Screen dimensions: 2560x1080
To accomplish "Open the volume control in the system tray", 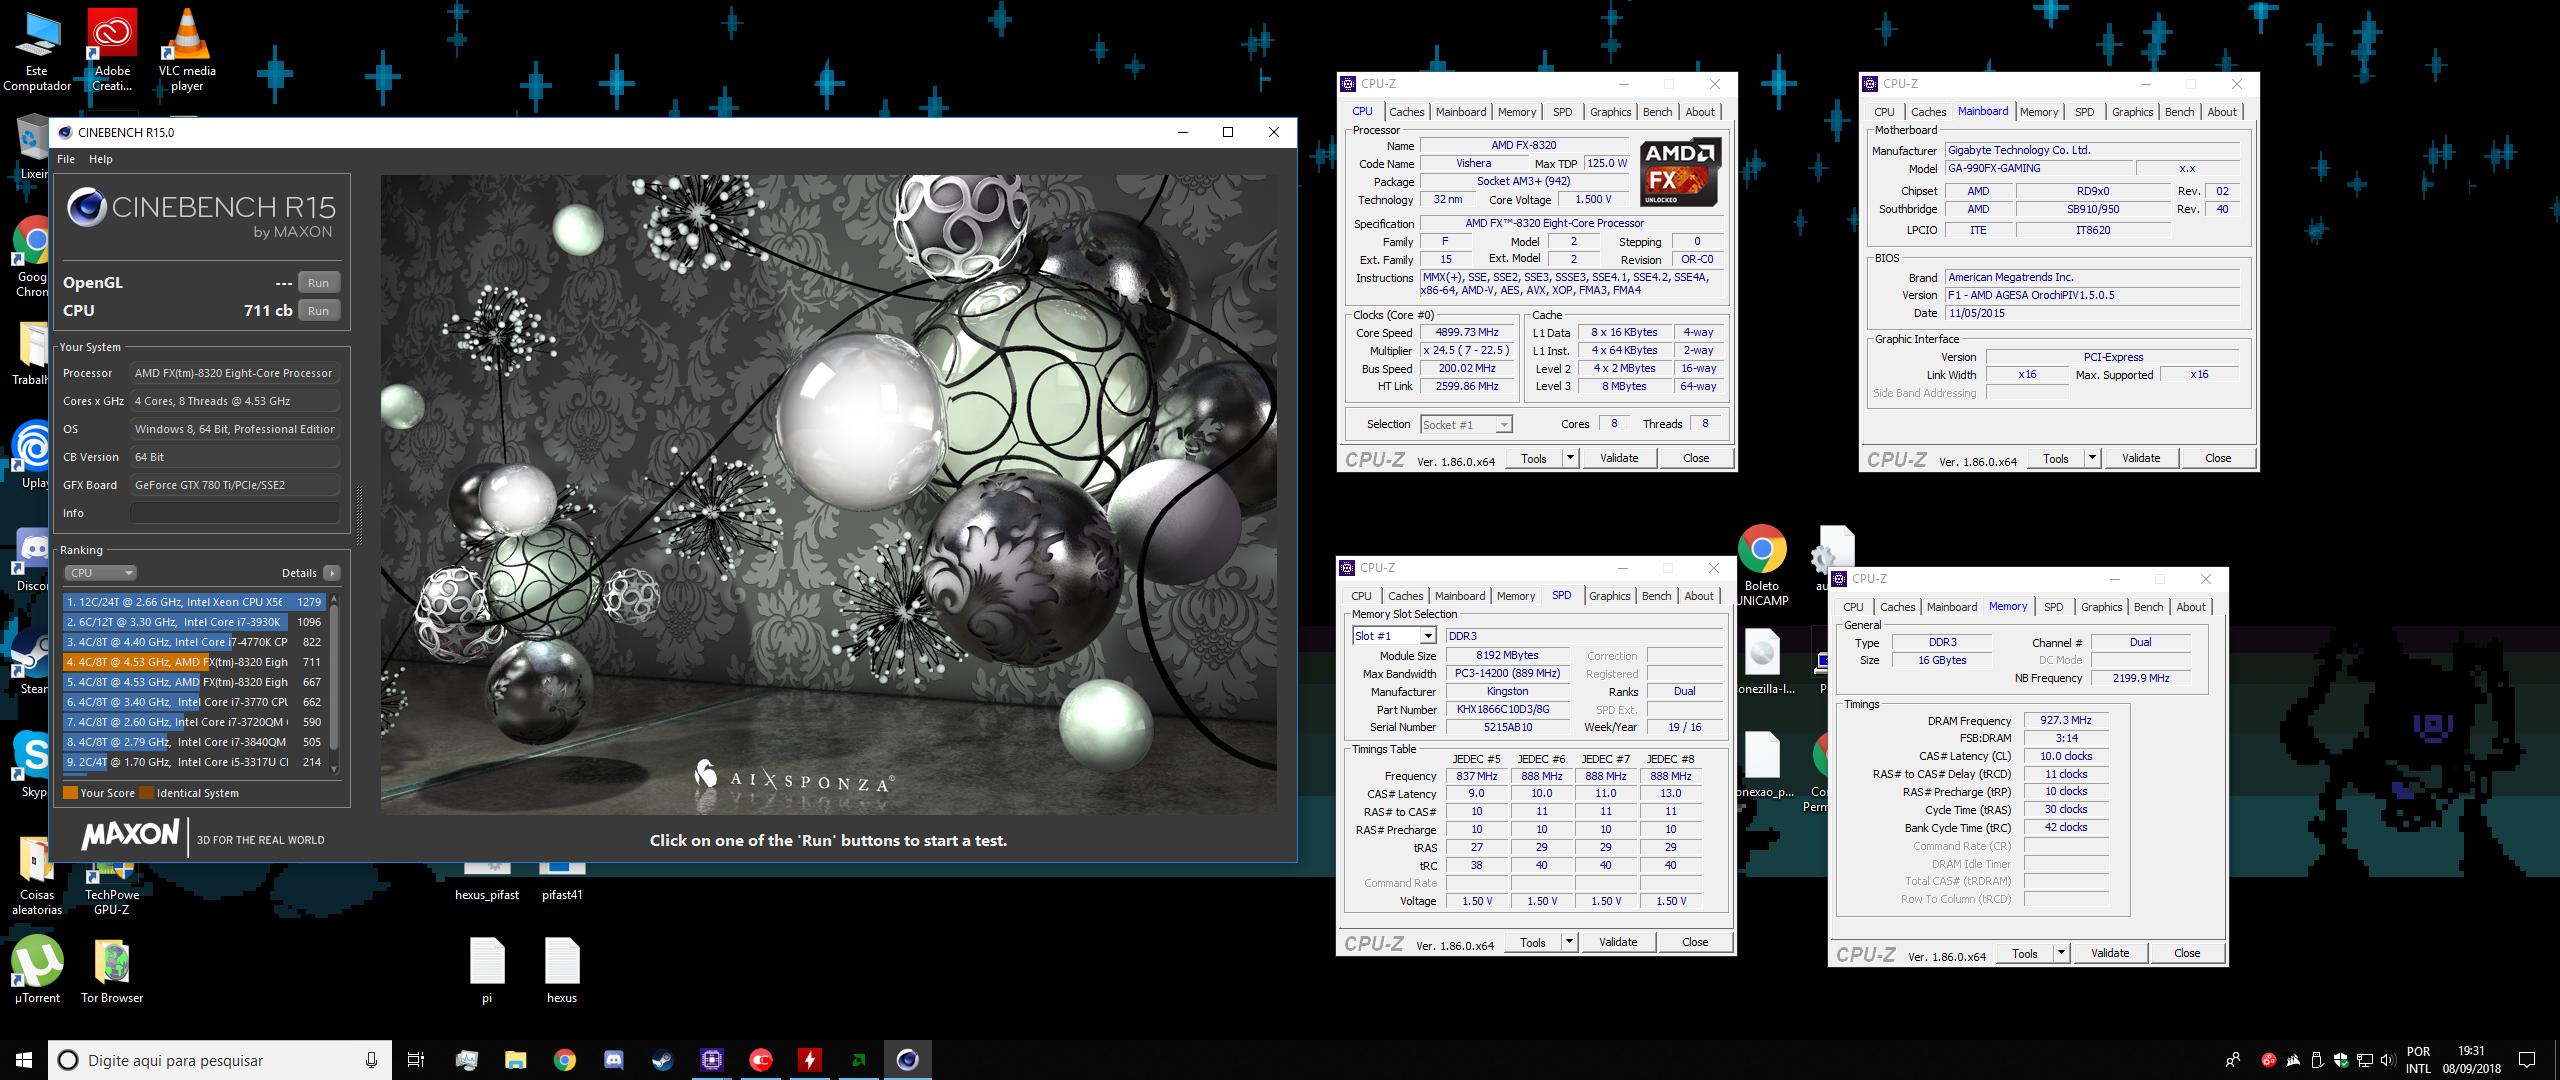I will (2388, 1060).
